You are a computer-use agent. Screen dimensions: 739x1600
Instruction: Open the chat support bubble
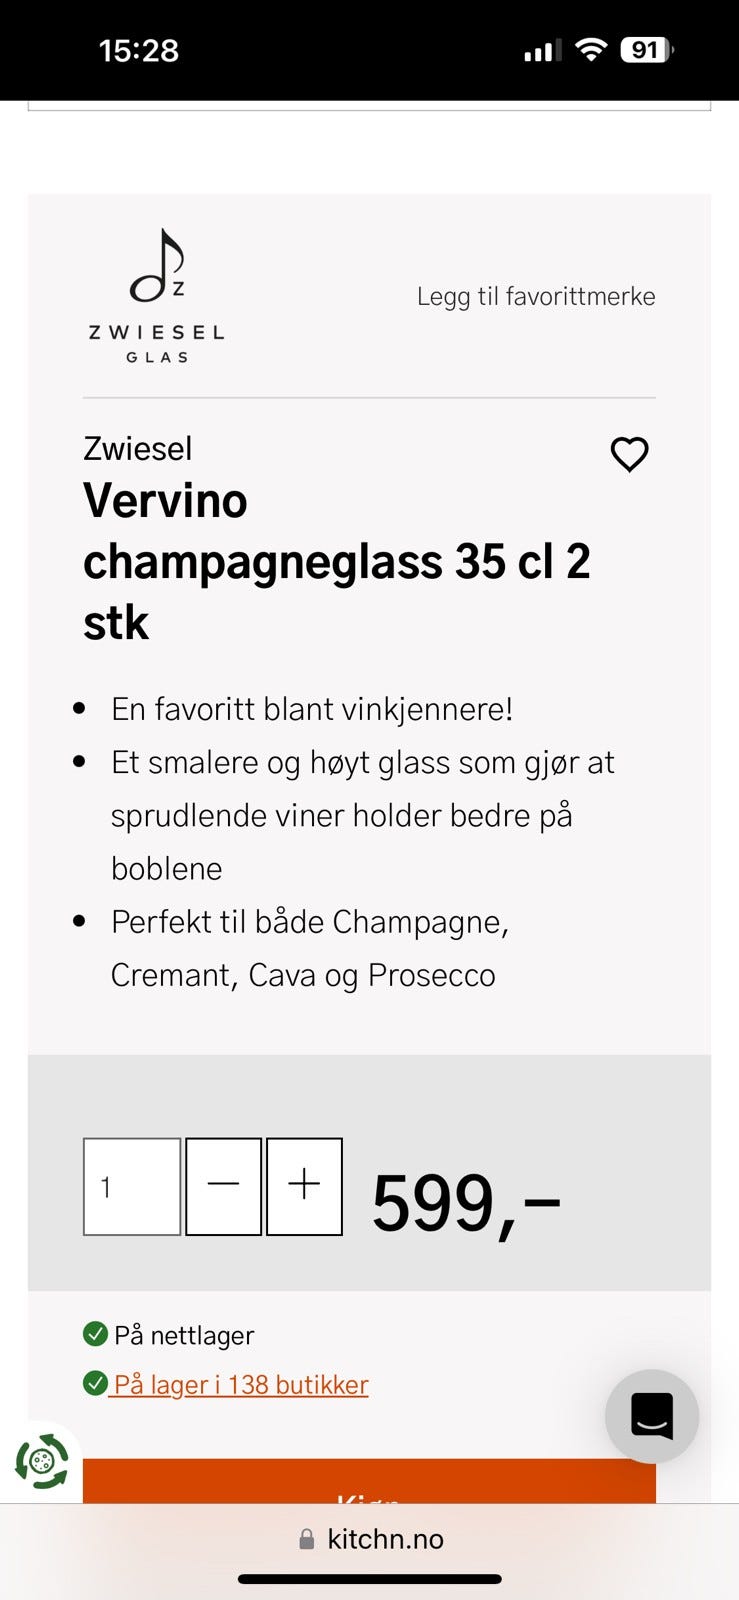[652, 1416]
